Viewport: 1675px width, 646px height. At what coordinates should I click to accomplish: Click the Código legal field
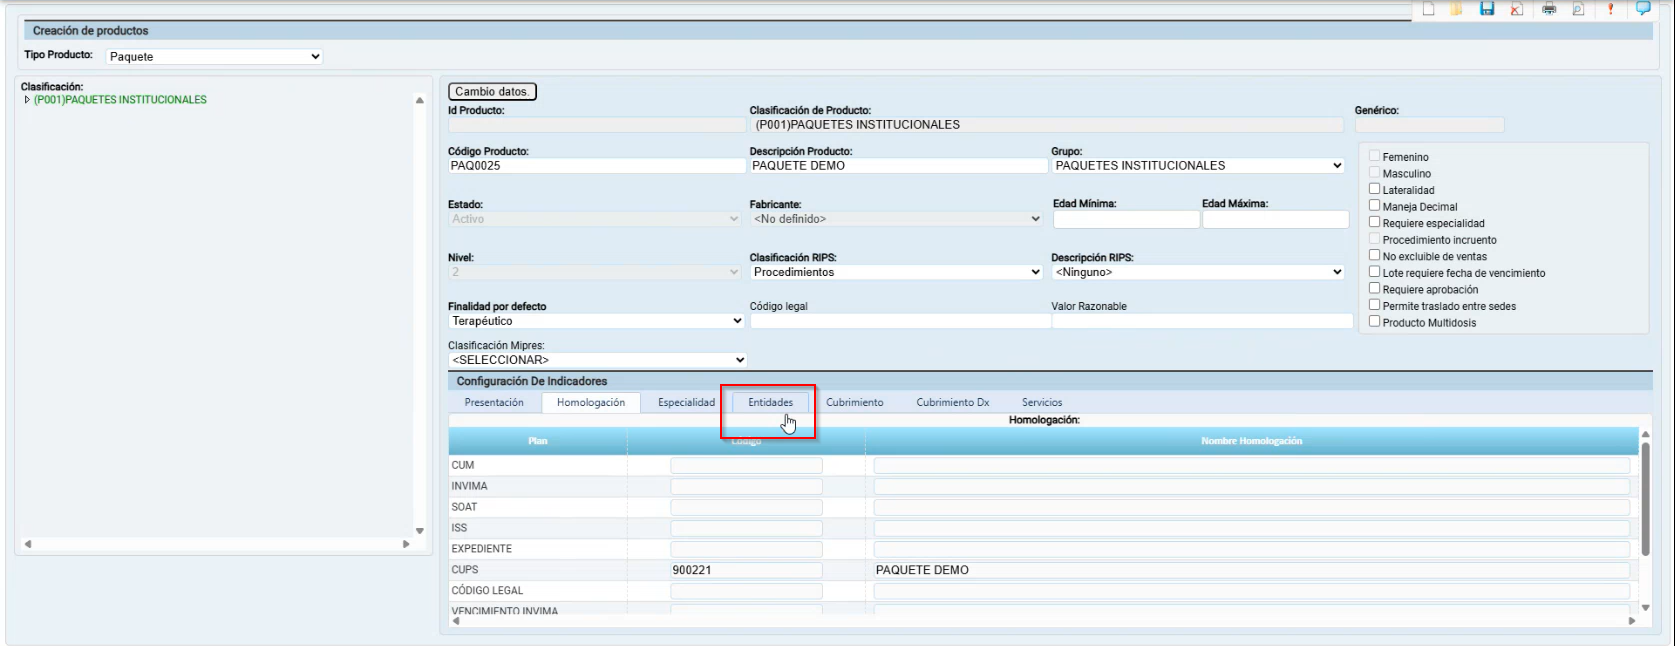tap(900, 321)
